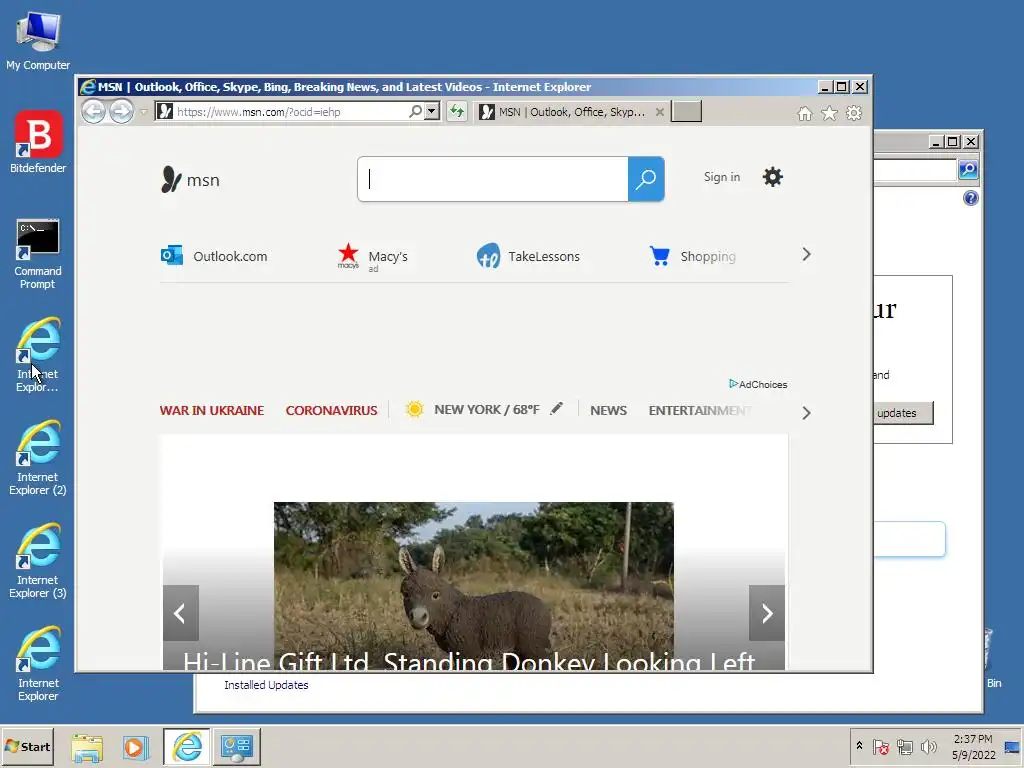Open the TakeLessons link
Image resolution: width=1024 pixels, height=768 pixels.
point(528,256)
